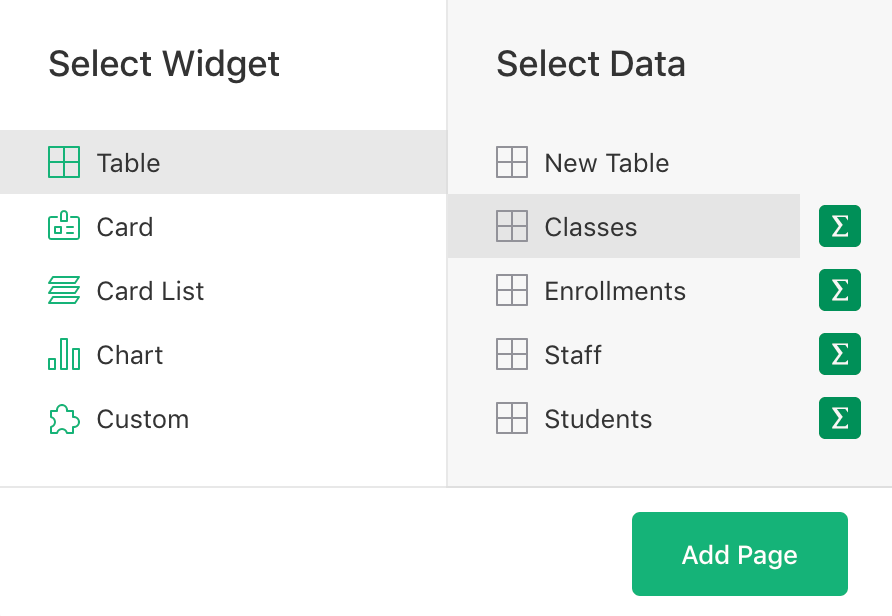Click the table grid icon beside Students
This screenshot has height=616, width=892.
click(x=511, y=418)
